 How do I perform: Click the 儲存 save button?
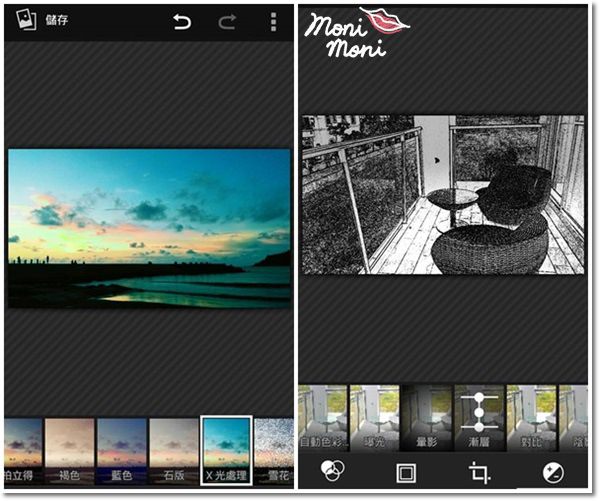(56, 20)
